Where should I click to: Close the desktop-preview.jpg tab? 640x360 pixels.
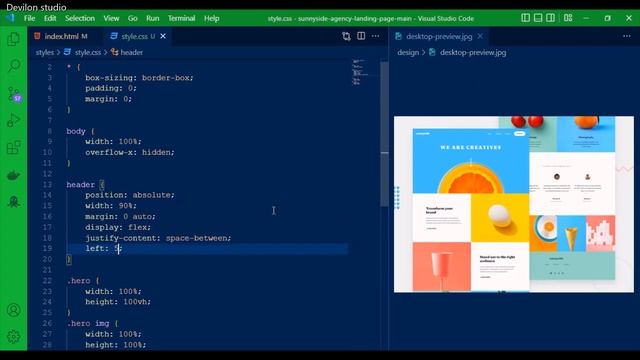pyautogui.click(x=480, y=36)
